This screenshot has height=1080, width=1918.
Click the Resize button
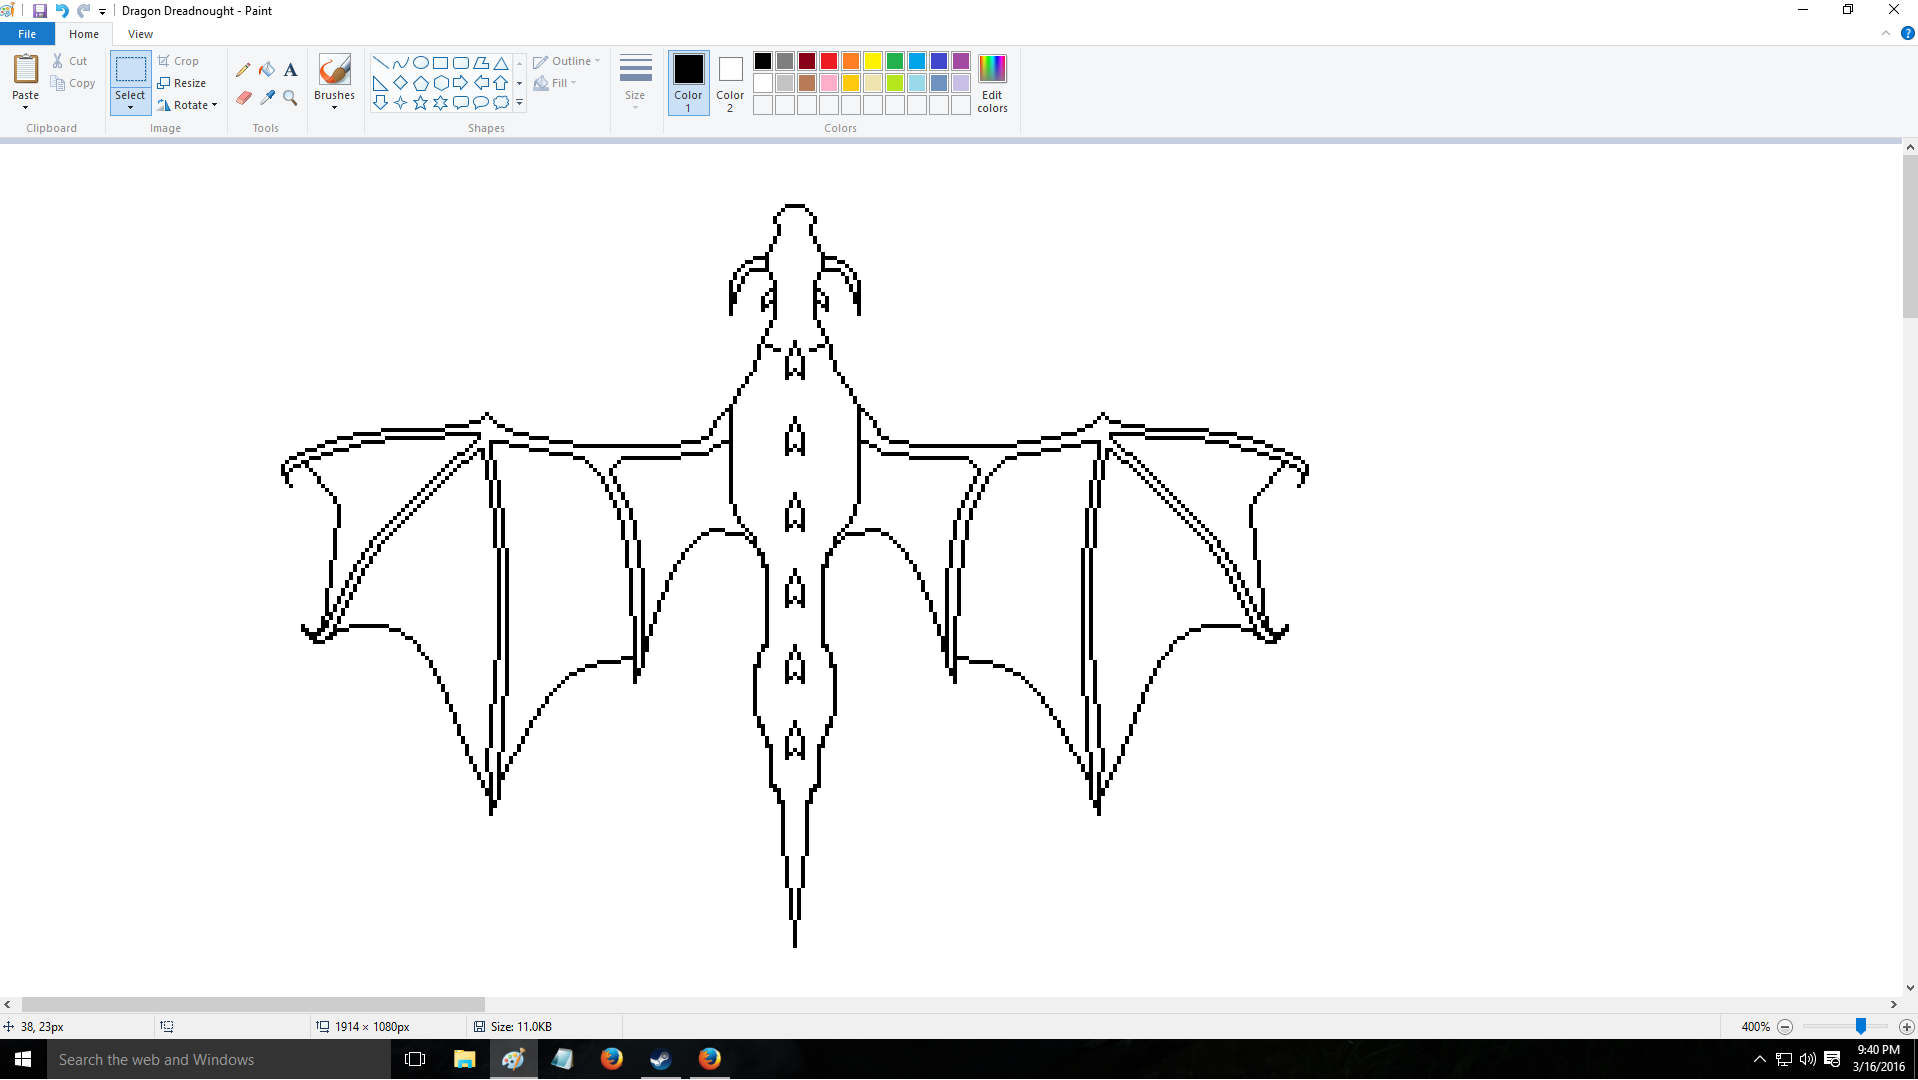[182, 83]
